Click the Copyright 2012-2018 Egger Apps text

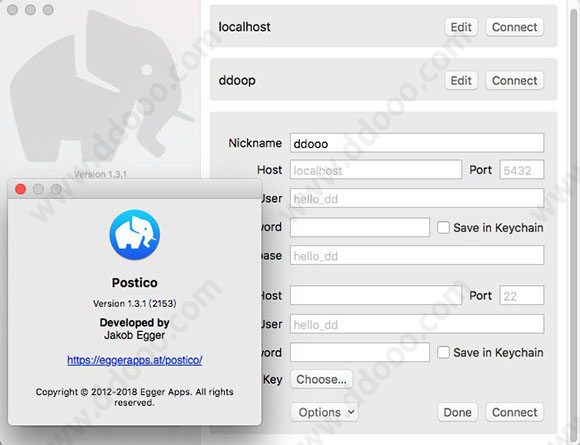pyautogui.click(x=135, y=397)
